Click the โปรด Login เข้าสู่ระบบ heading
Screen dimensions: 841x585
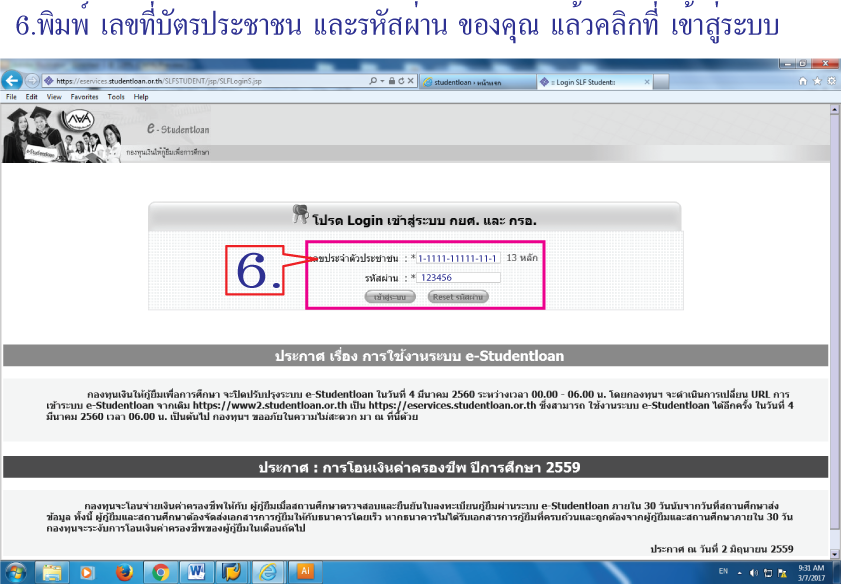424,220
